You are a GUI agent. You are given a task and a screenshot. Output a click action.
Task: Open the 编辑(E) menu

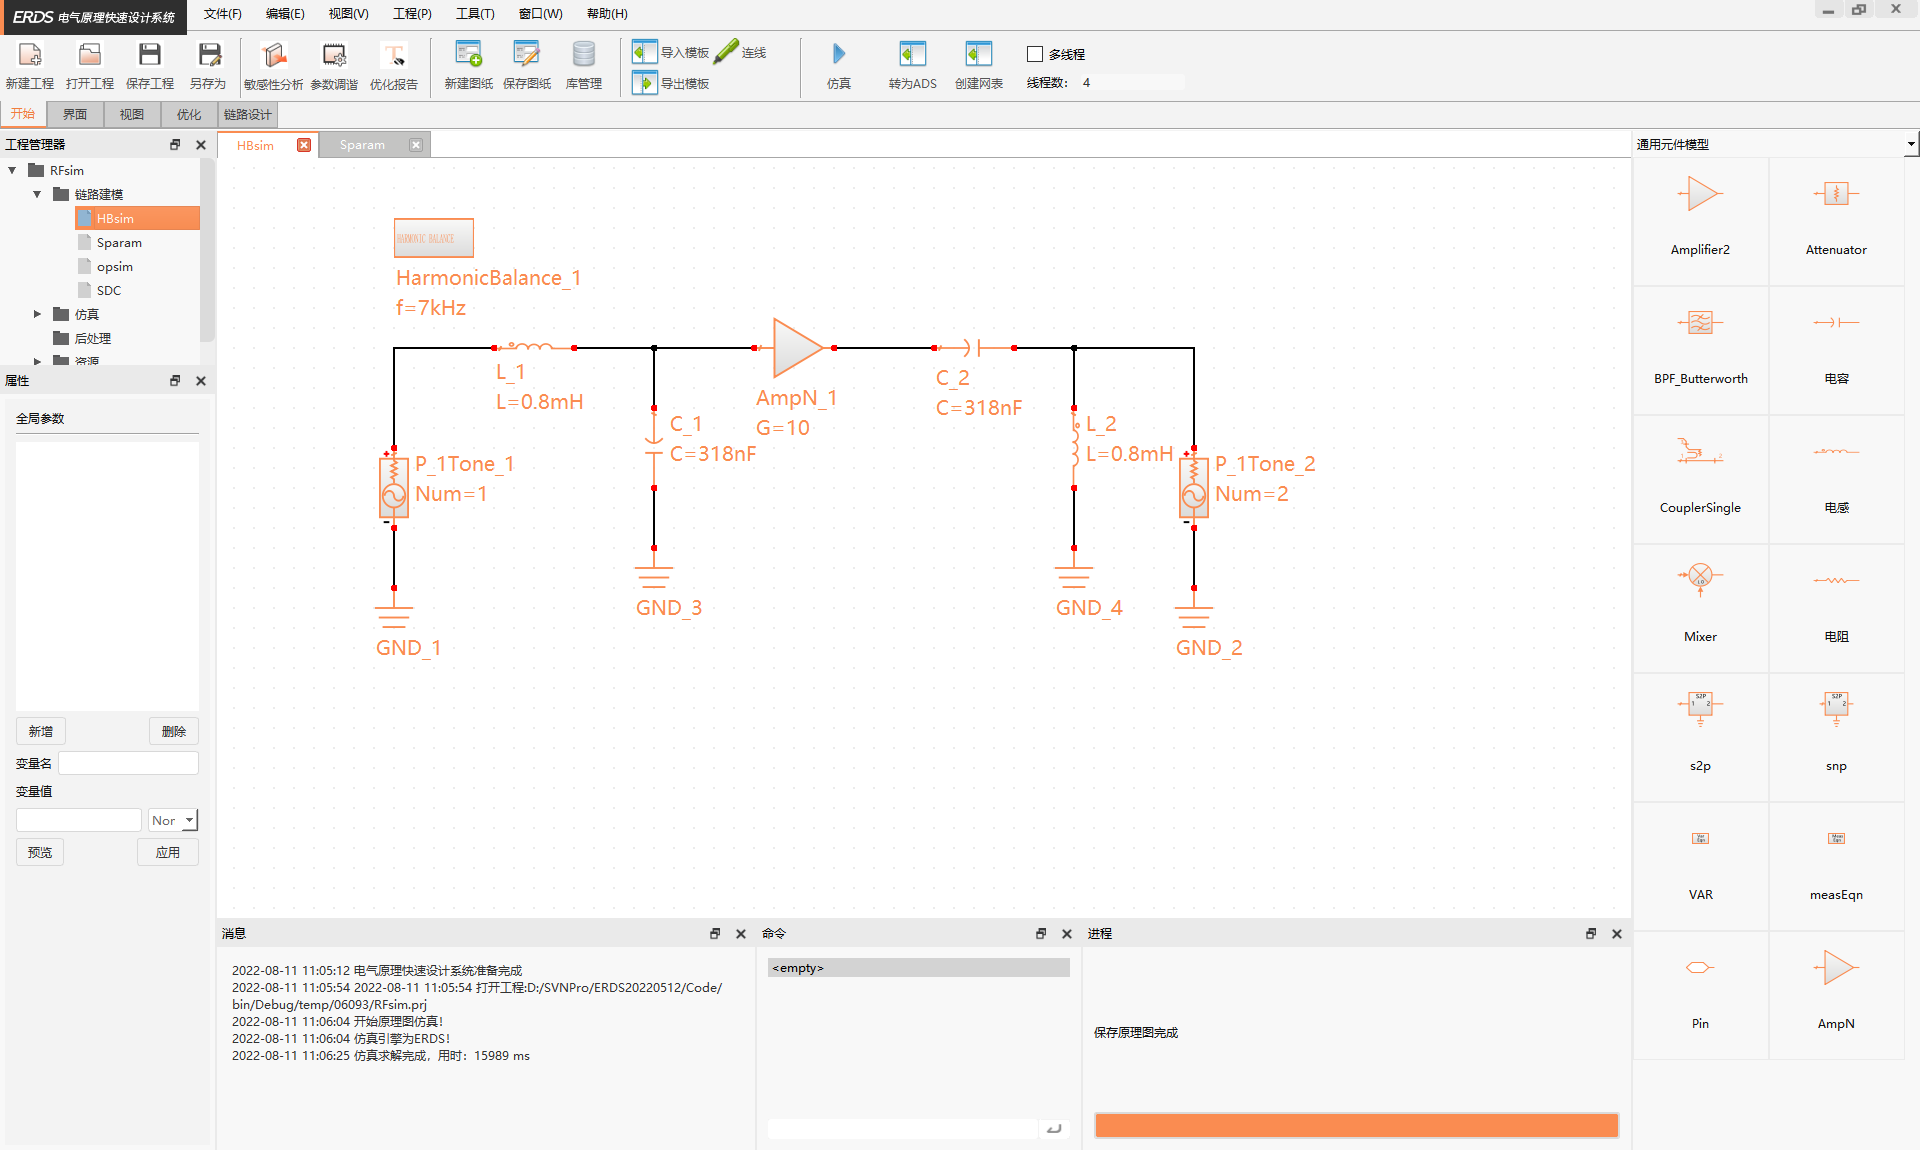coord(285,14)
